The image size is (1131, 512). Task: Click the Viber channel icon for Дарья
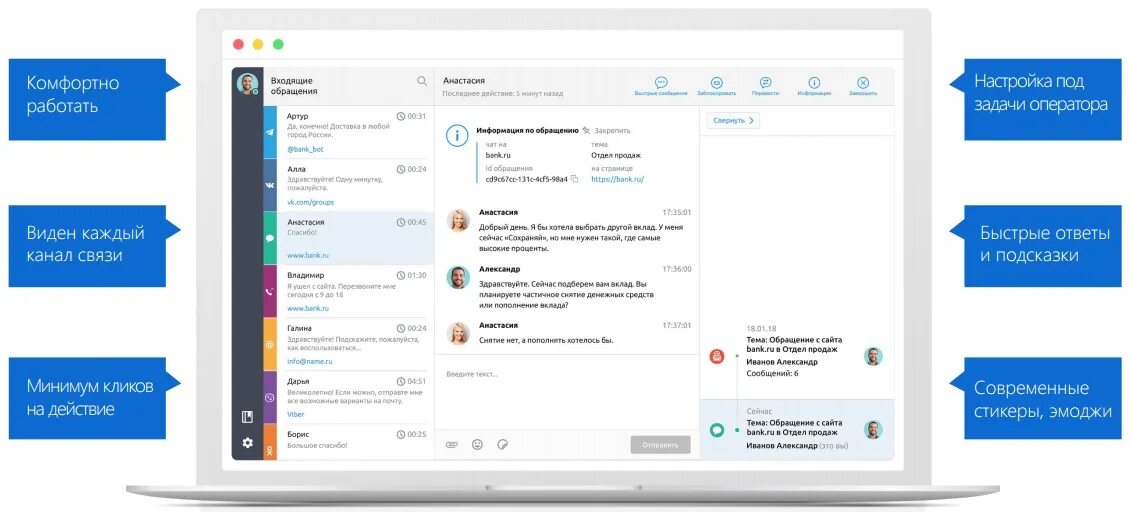click(x=270, y=397)
